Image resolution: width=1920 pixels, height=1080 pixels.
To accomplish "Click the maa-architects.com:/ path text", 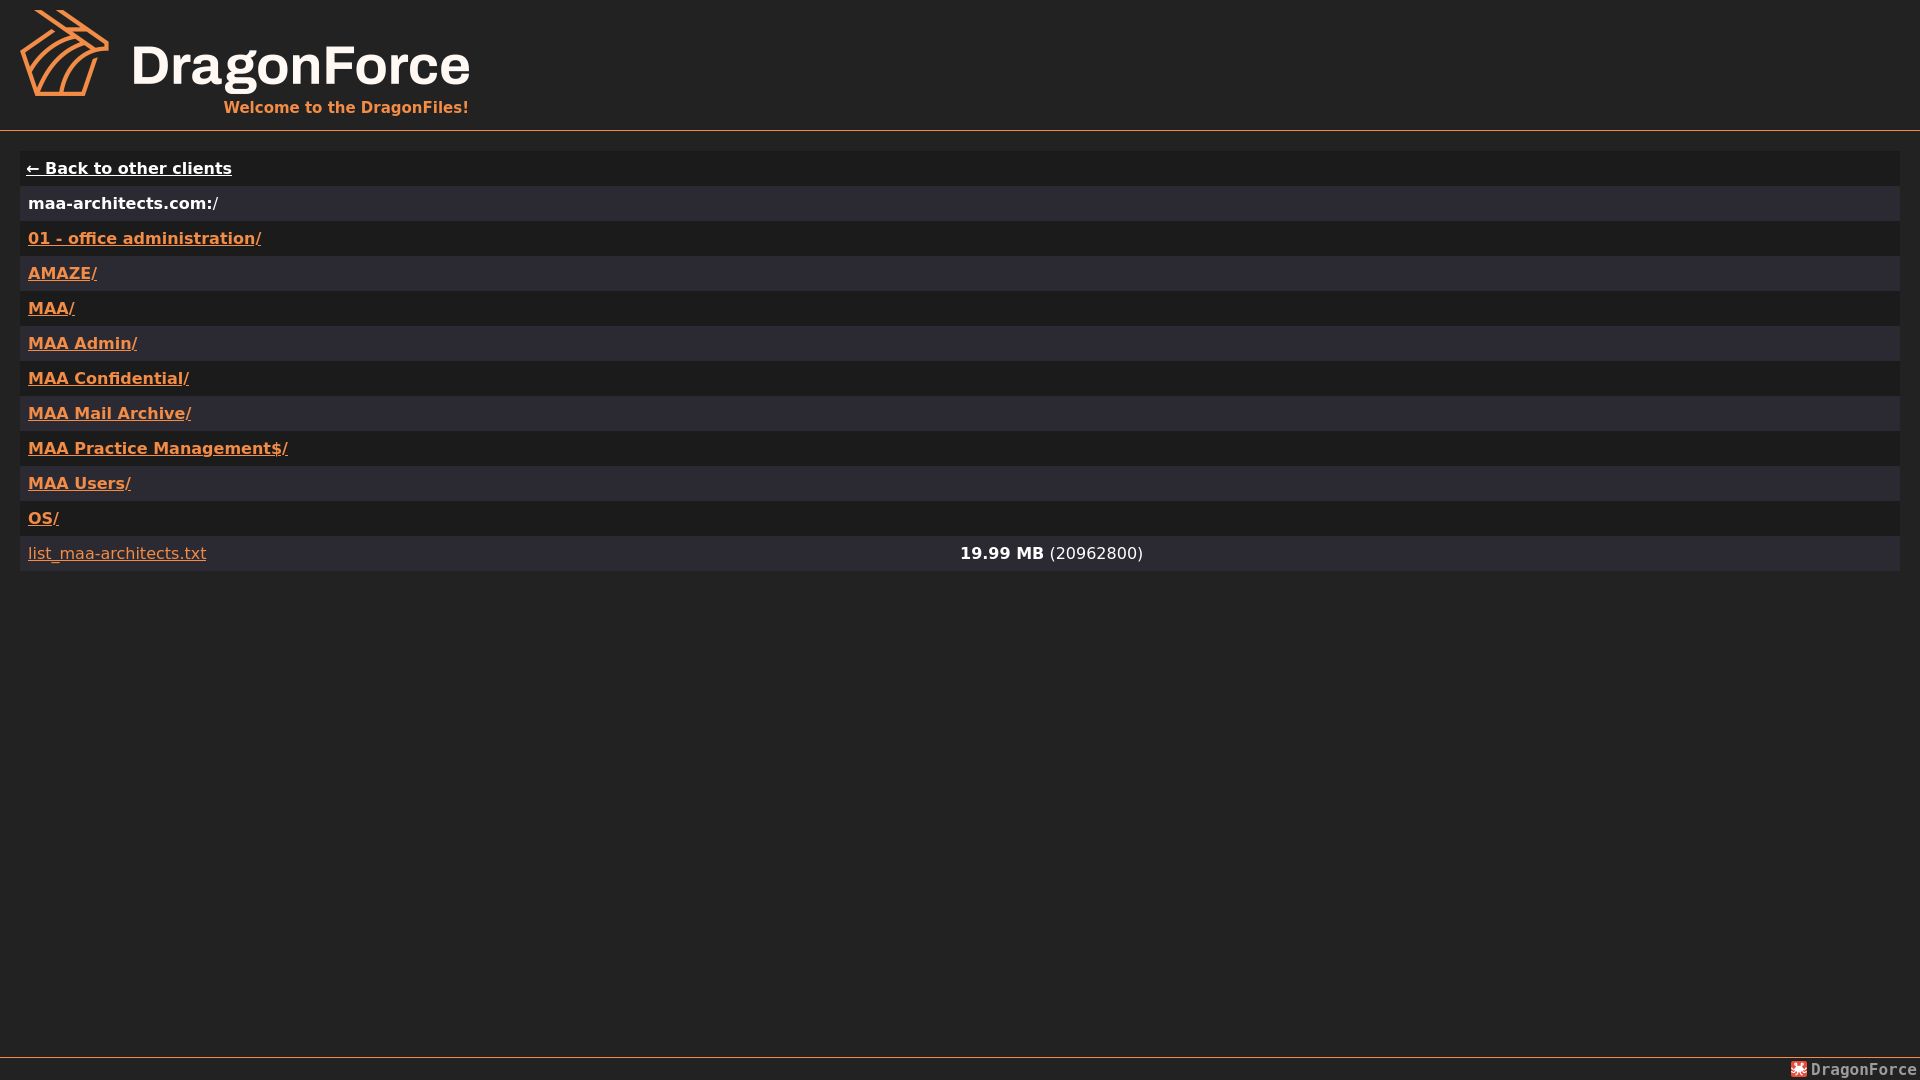I will pyautogui.click(x=123, y=204).
